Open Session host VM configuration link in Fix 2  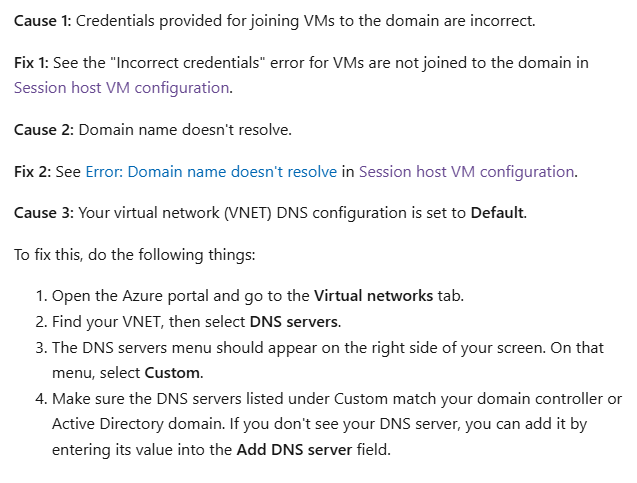466,172
